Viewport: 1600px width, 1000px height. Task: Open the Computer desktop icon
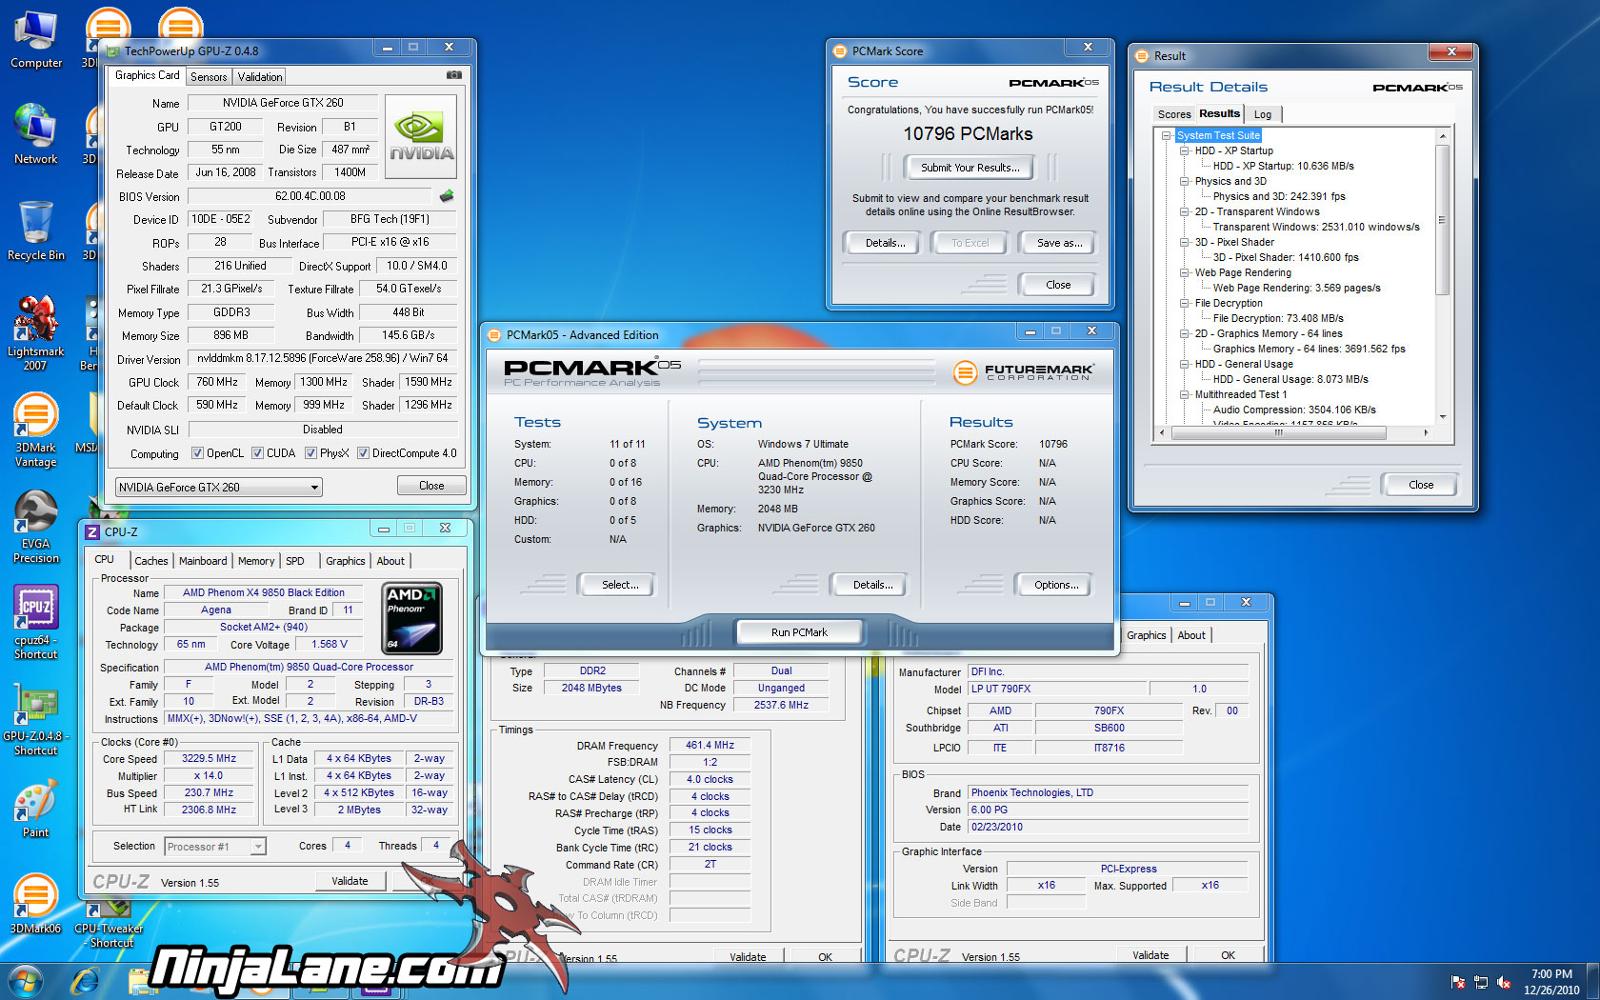coord(36,40)
